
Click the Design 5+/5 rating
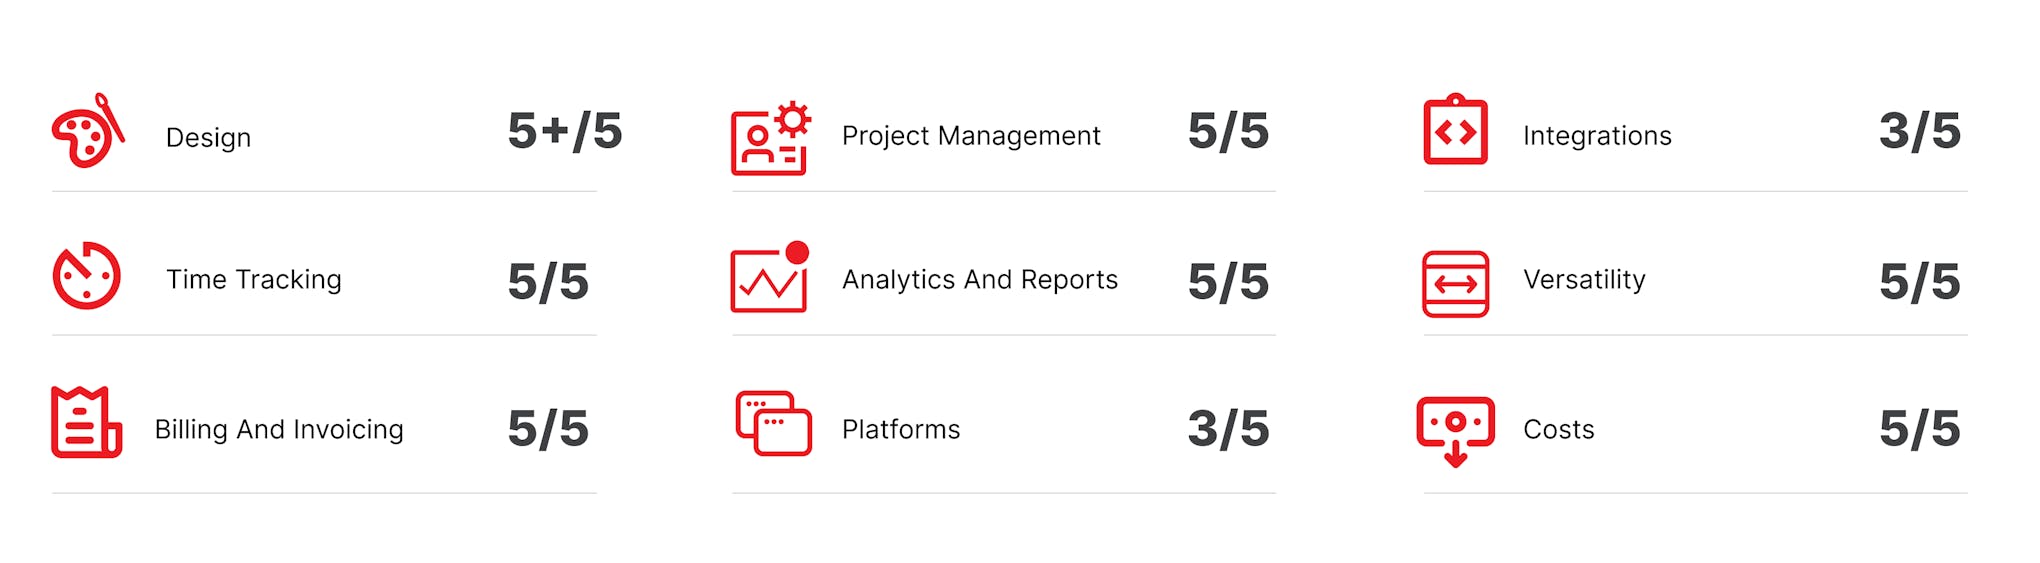click(565, 132)
